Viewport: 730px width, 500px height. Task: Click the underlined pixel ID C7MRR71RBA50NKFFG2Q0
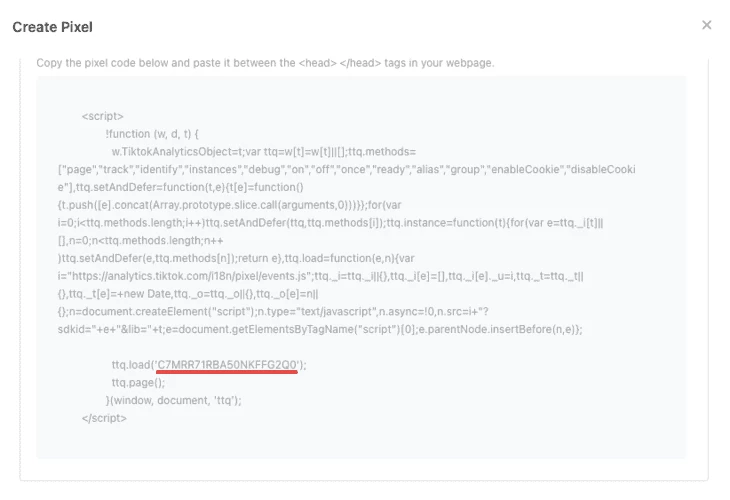click(x=227, y=365)
